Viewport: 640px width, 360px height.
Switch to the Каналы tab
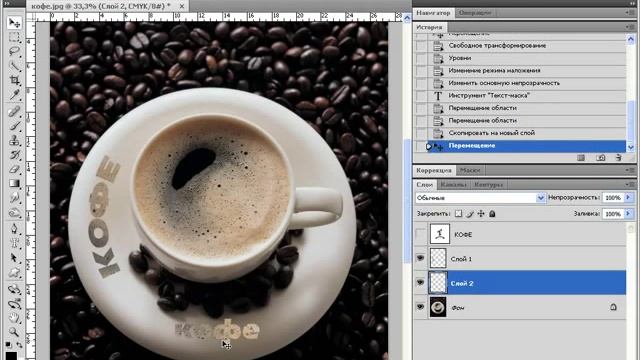click(453, 184)
